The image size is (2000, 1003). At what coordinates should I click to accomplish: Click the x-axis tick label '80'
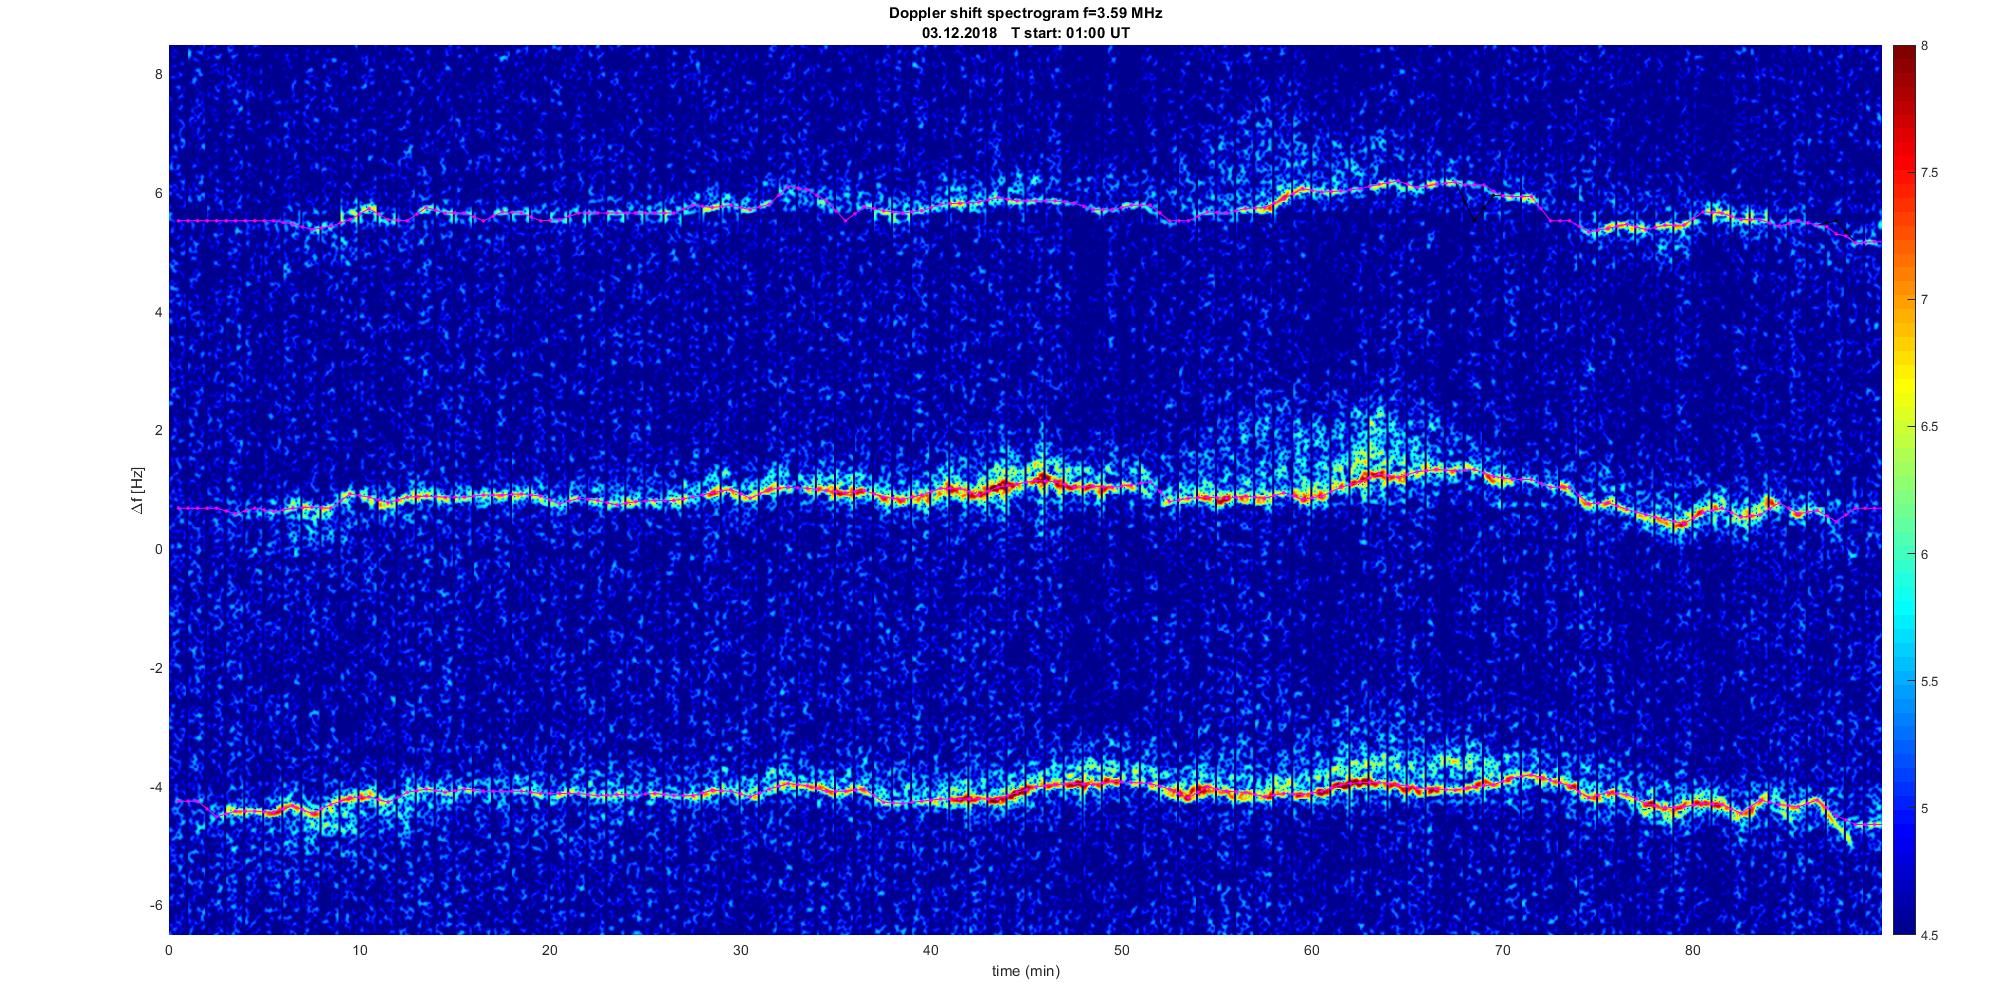(1692, 950)
